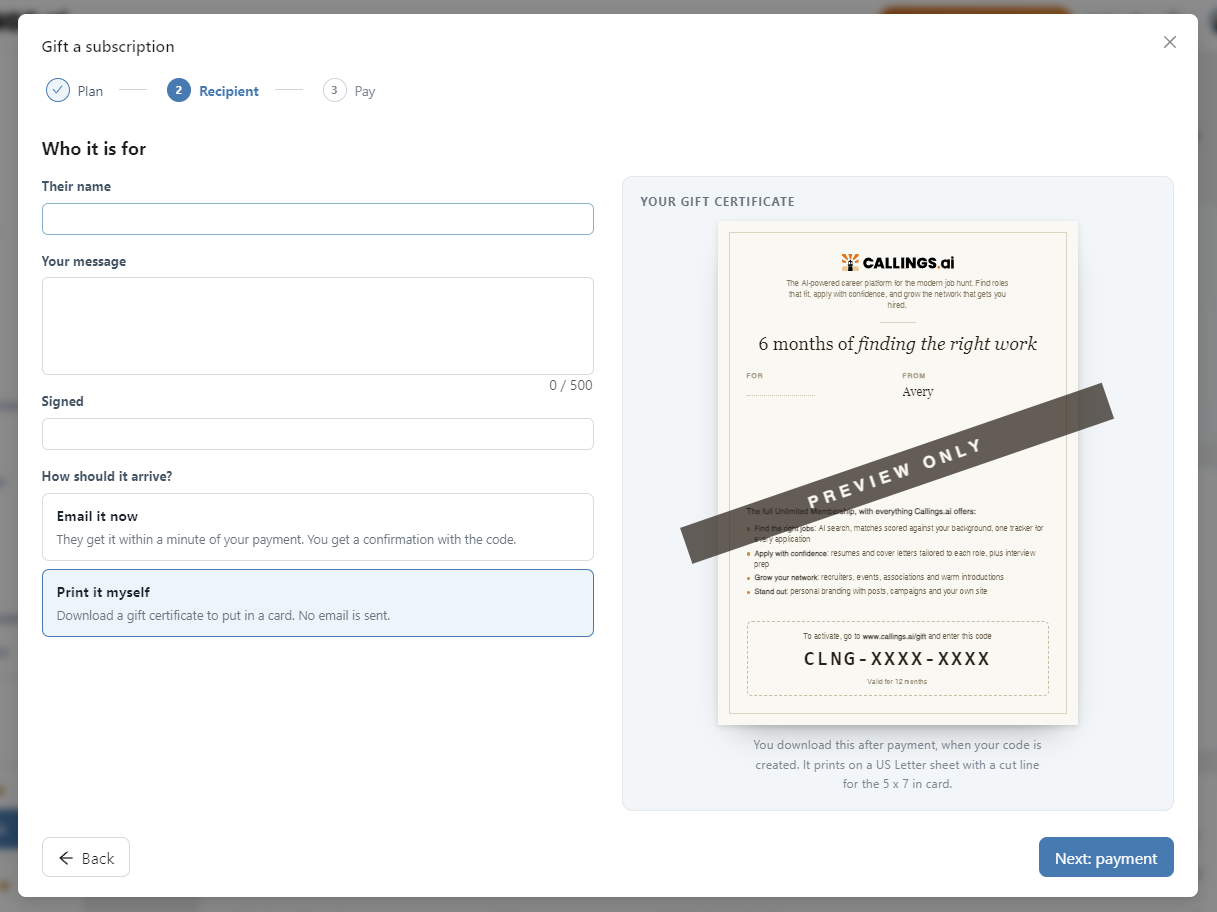
Task: Click the 'Their name' field label
Action: coord(76,186)
